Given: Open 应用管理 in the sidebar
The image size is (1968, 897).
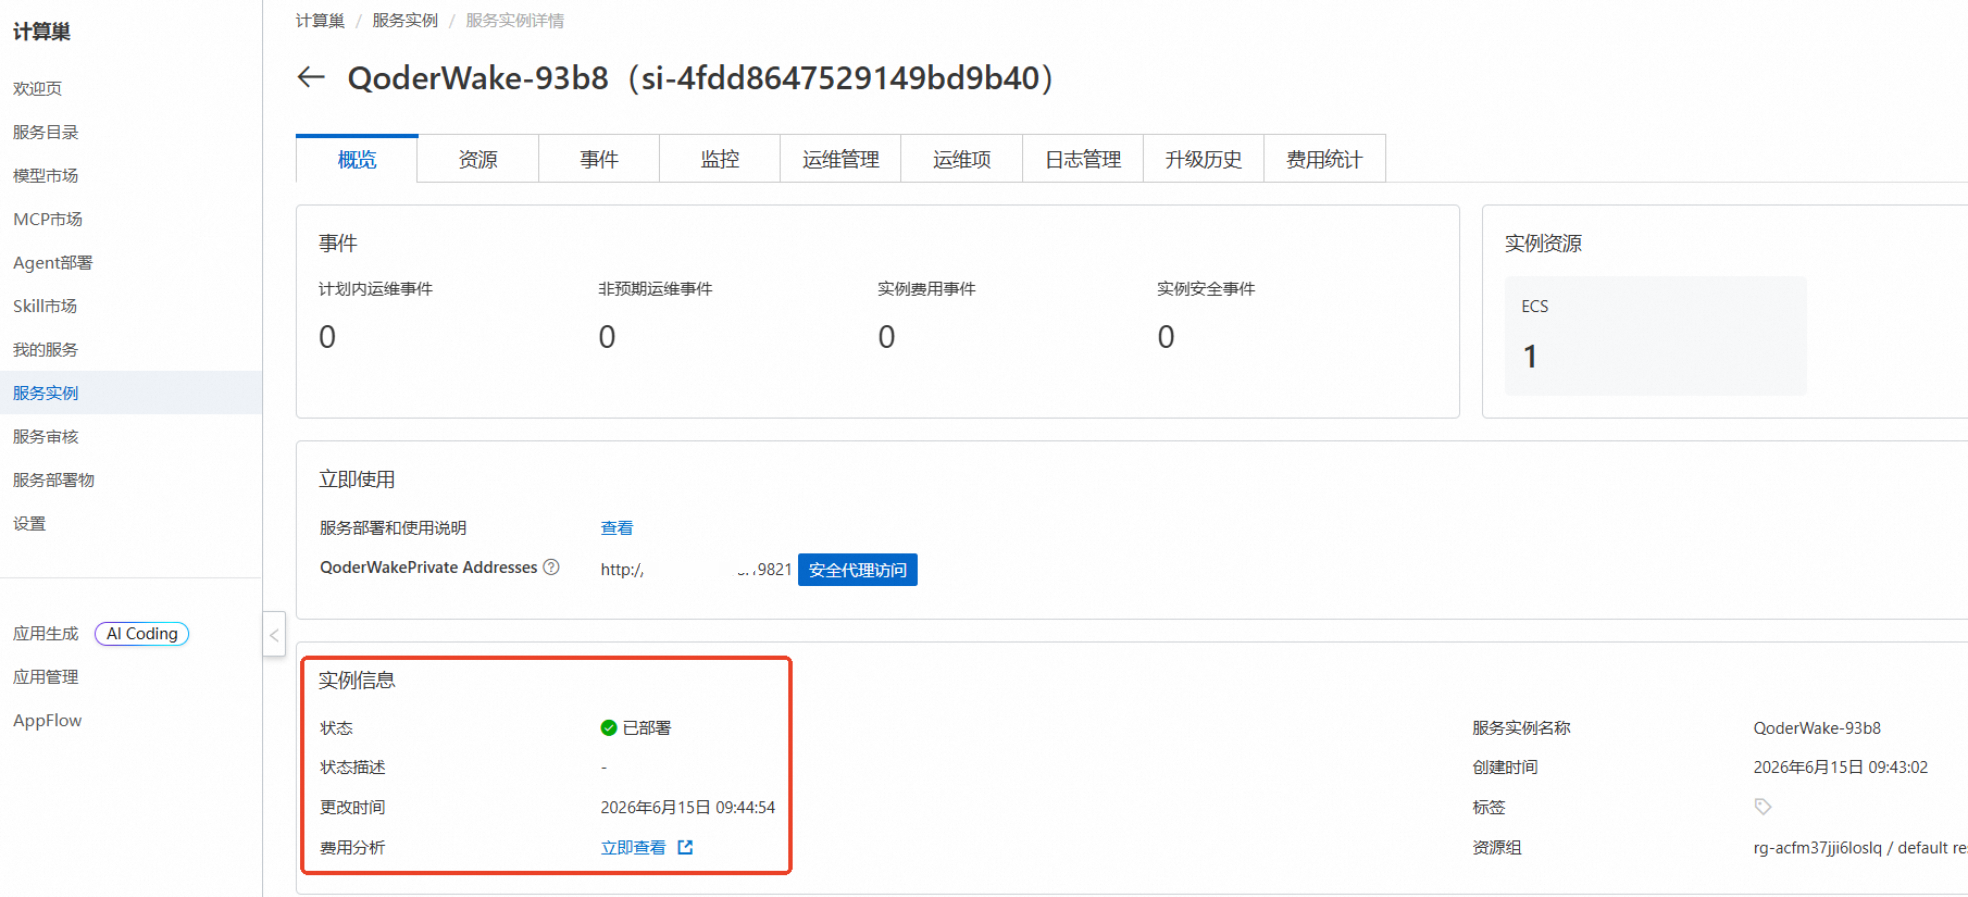Looking at the screenshot, I should 45,677.
